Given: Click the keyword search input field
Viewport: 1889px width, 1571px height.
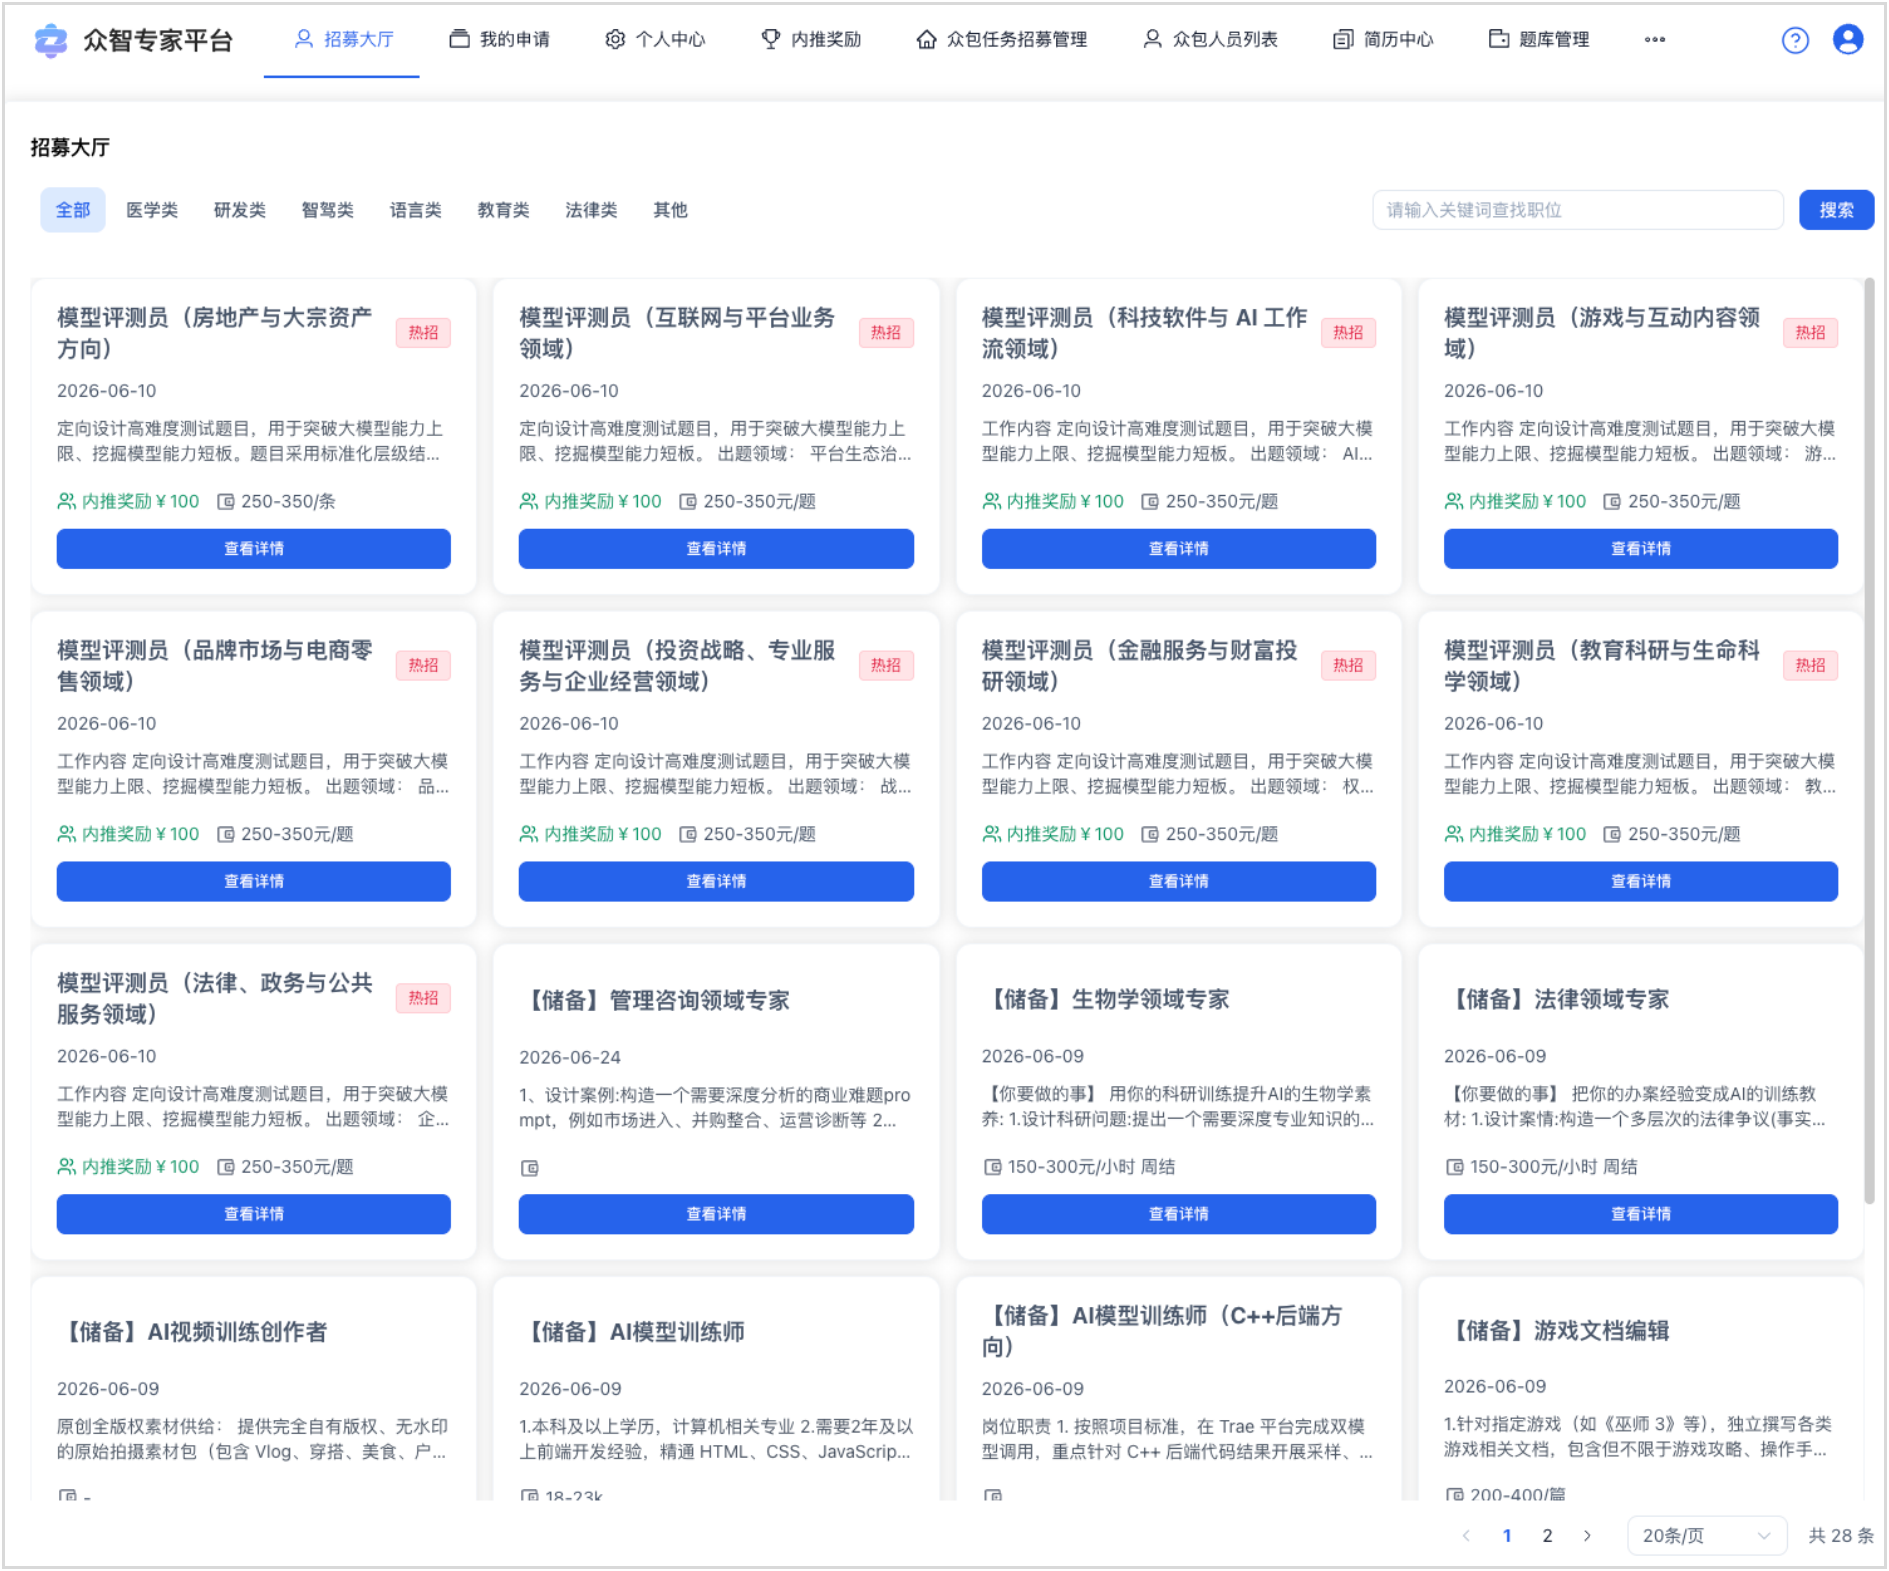Looking at the screenshot, I should pos(1577,210).
